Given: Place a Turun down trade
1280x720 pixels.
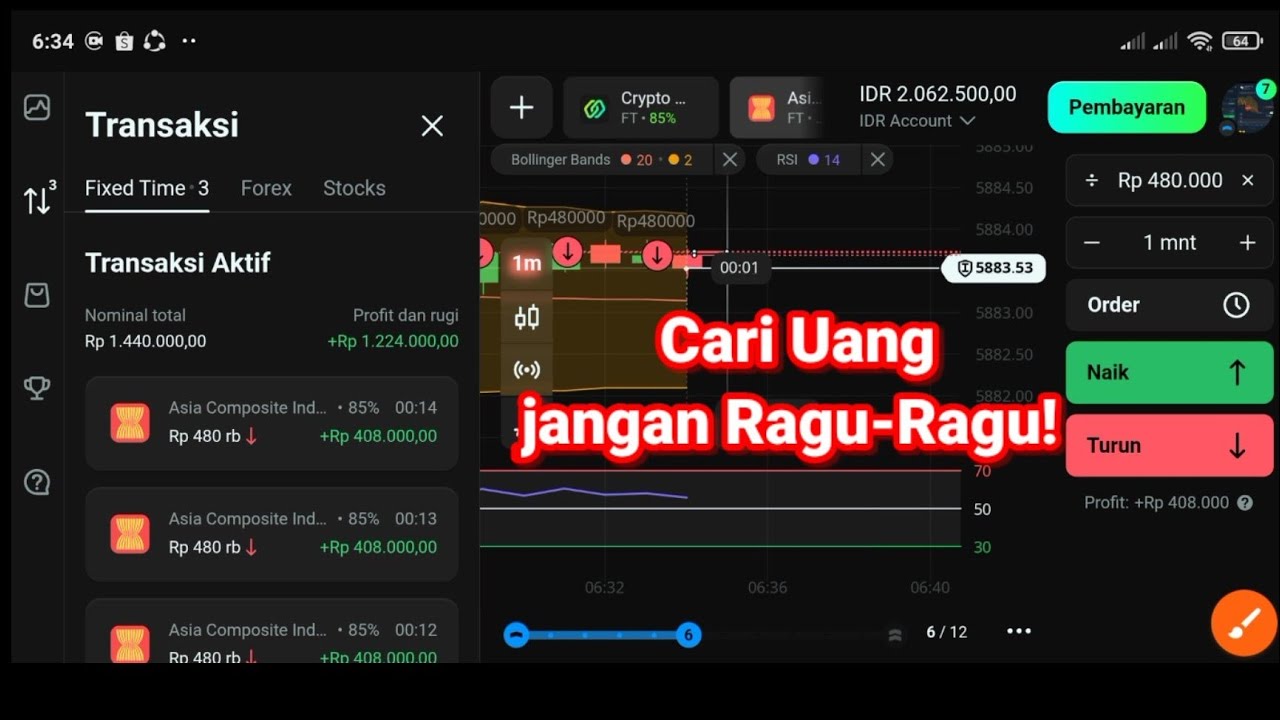Looking at the screenshot, I should (x=1170, y=445).
